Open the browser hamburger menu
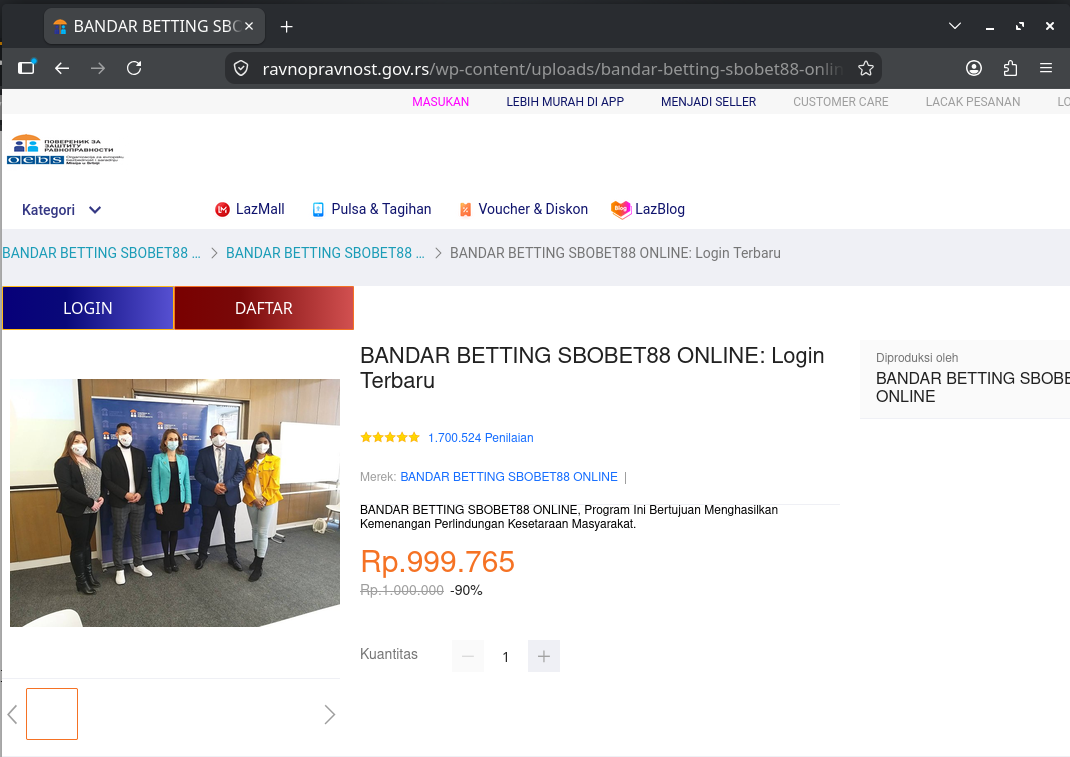The height and width of the screenshot is (757, 1070). [x=1045, y=68]
